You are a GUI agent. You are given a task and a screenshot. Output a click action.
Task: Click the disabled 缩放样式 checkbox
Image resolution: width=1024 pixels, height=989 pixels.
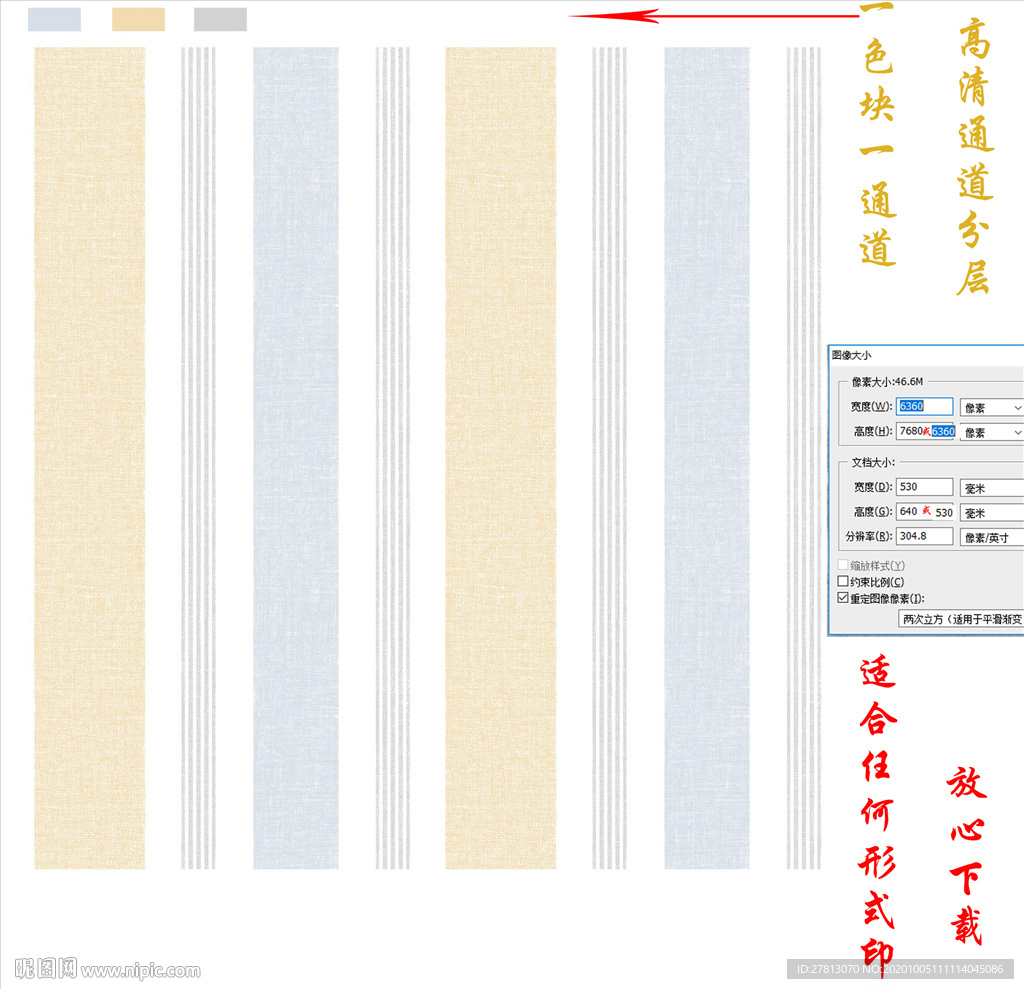tap(843, 564)
